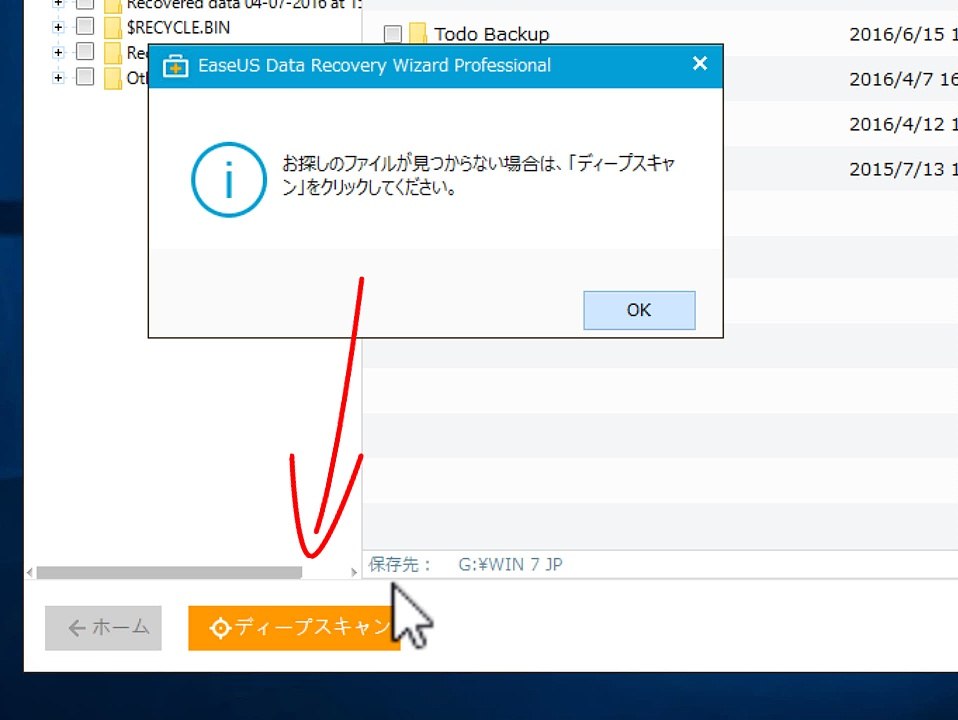
Task: Check the $RECYCLE.BIN folder checkbox
Action: (85, 26)
